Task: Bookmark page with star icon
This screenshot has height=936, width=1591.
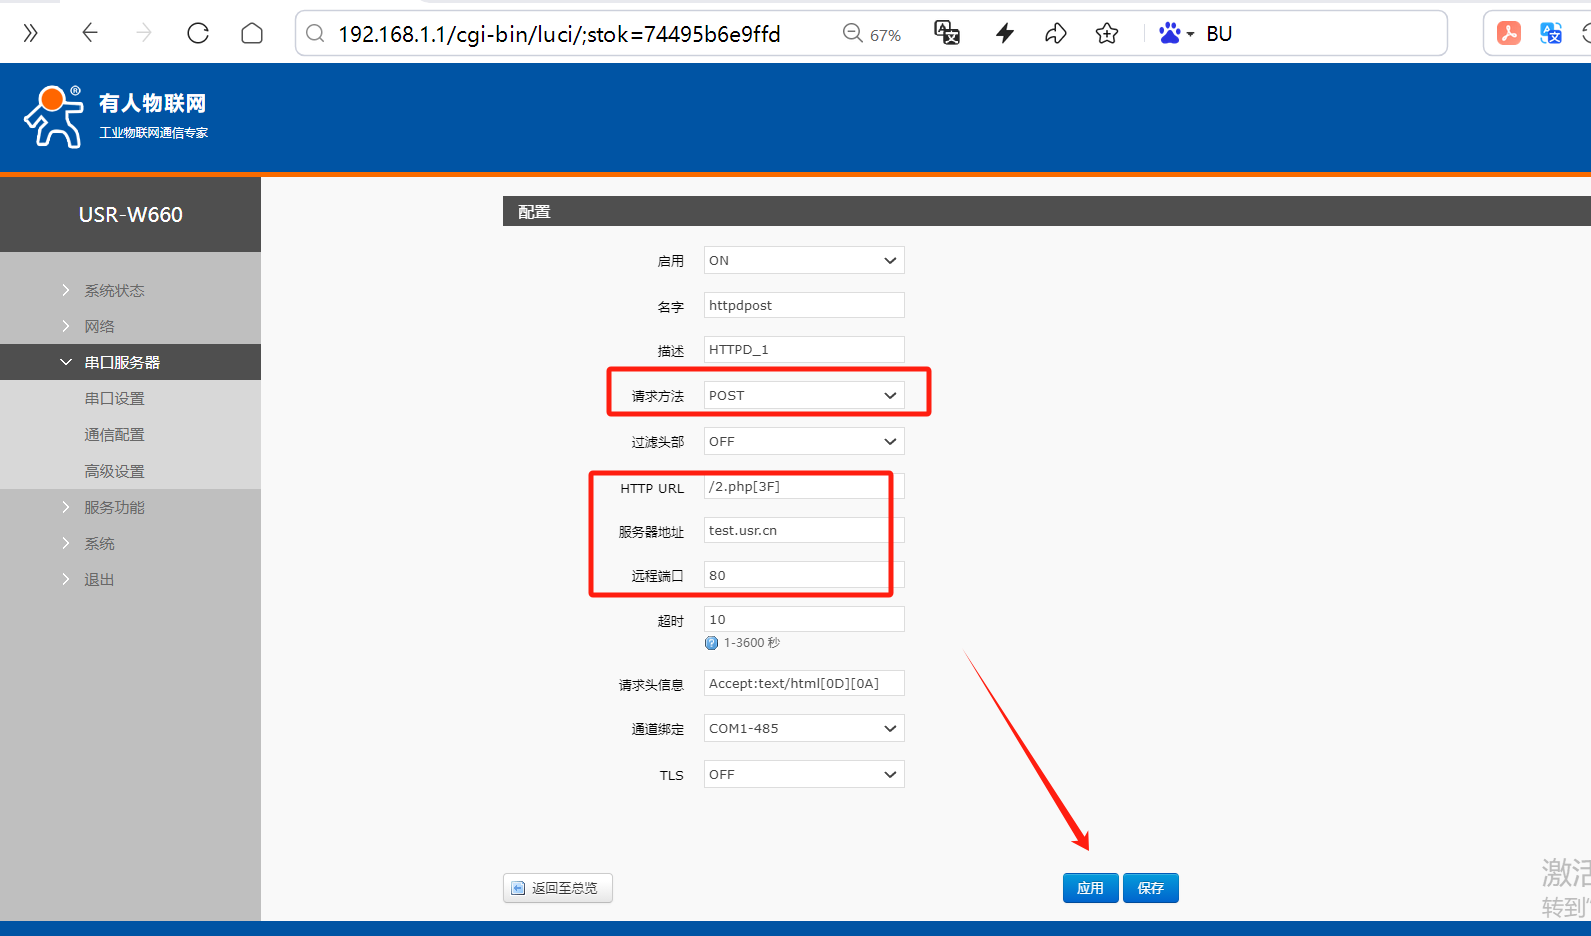Action: [x=1107, y=33]
